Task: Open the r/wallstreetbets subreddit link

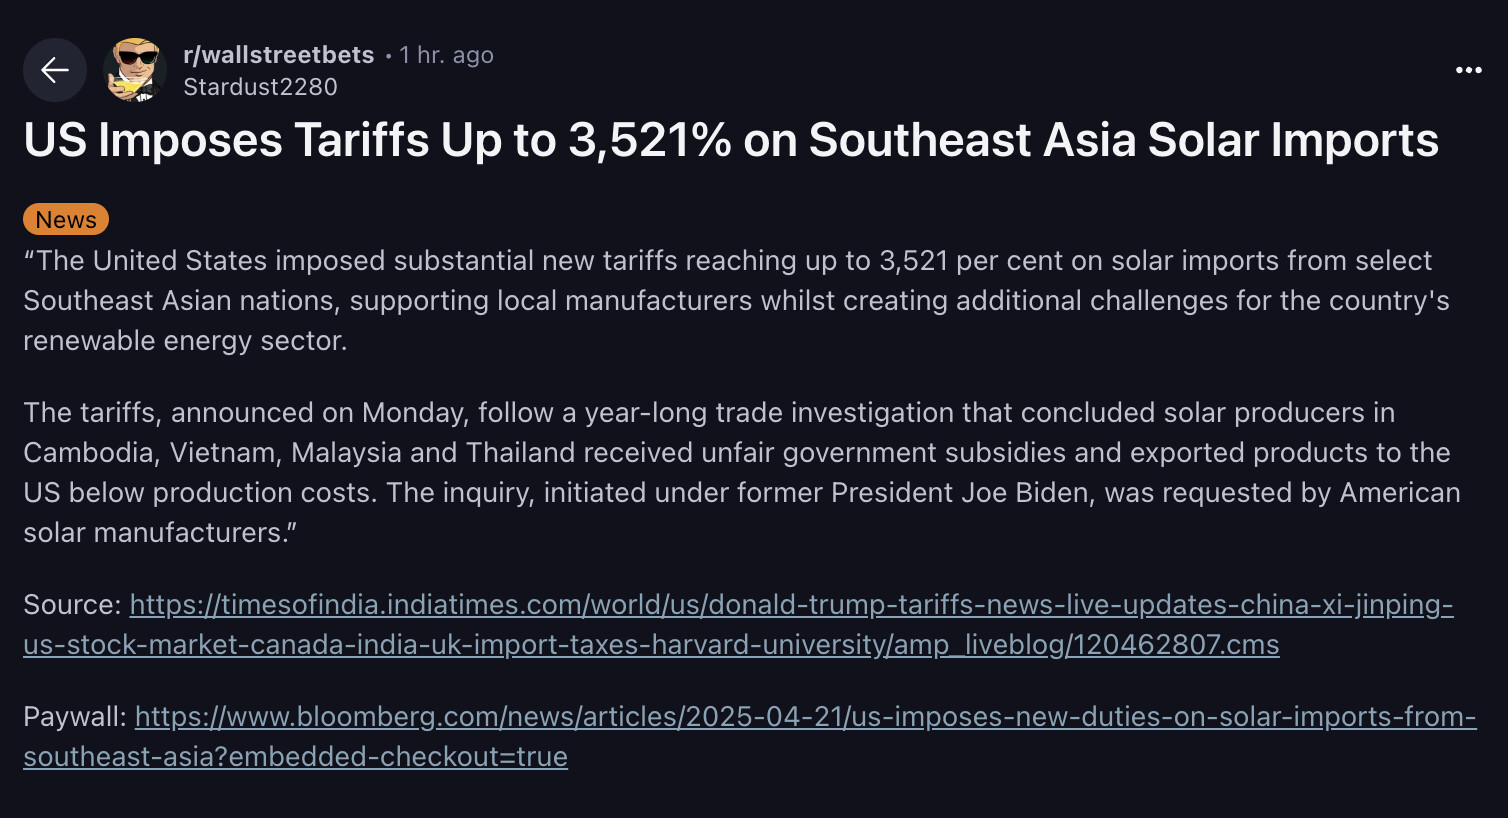Action: (278, 55)
